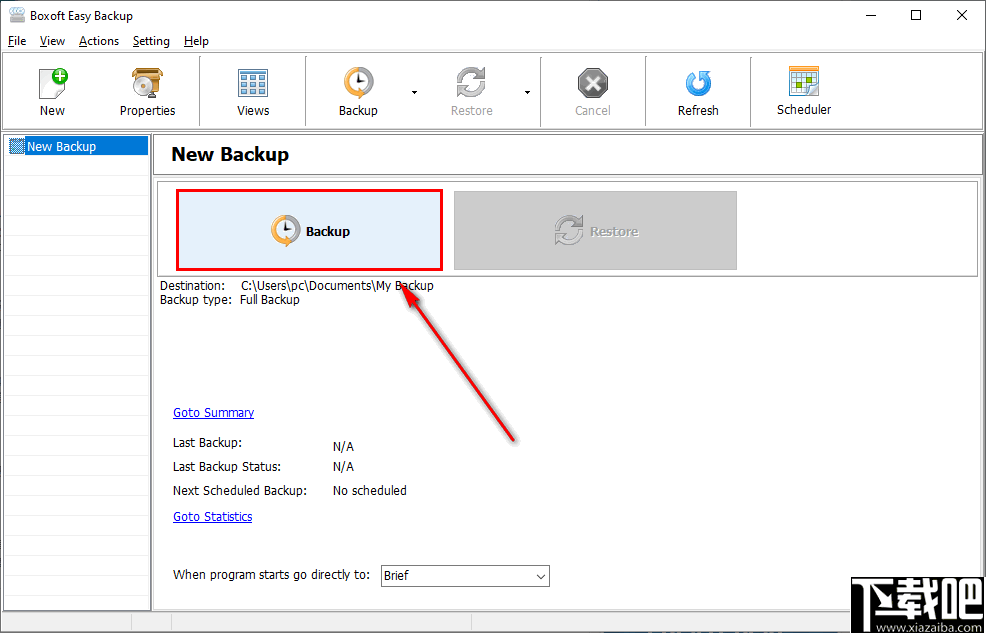Click the large highlighted Backup button
The image size is (986, 633).
point(308,230)
